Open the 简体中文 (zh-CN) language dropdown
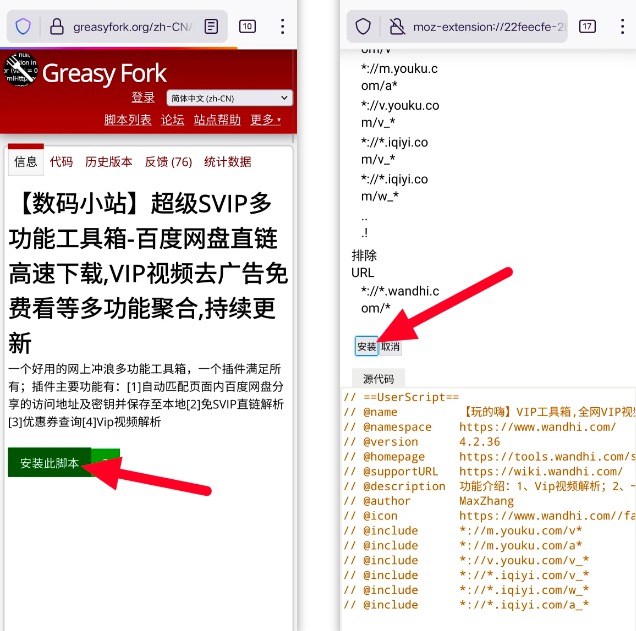 [x=229, y=98]
